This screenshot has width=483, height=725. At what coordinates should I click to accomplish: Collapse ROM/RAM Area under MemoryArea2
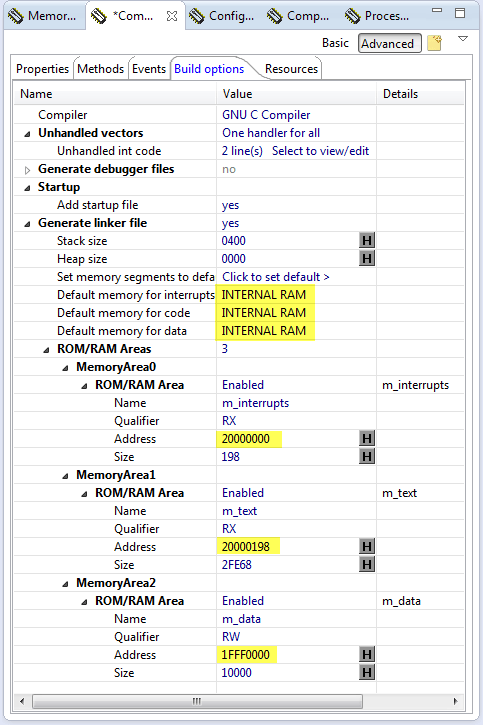point(84,602)
